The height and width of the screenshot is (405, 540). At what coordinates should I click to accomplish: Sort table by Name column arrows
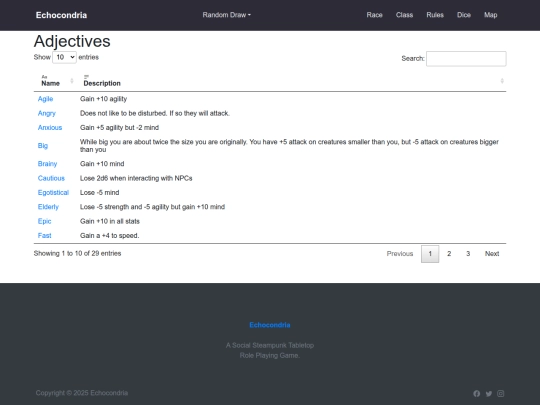click(72, 81)
